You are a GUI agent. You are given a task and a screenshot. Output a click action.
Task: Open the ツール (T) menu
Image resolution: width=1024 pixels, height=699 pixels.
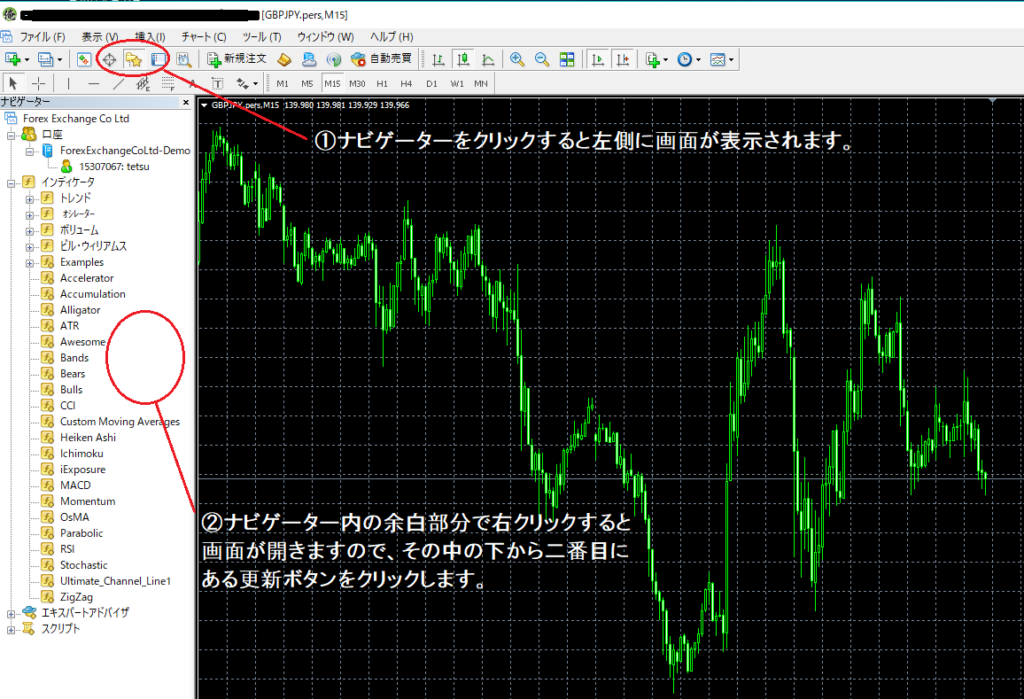(x=261, y=37)
